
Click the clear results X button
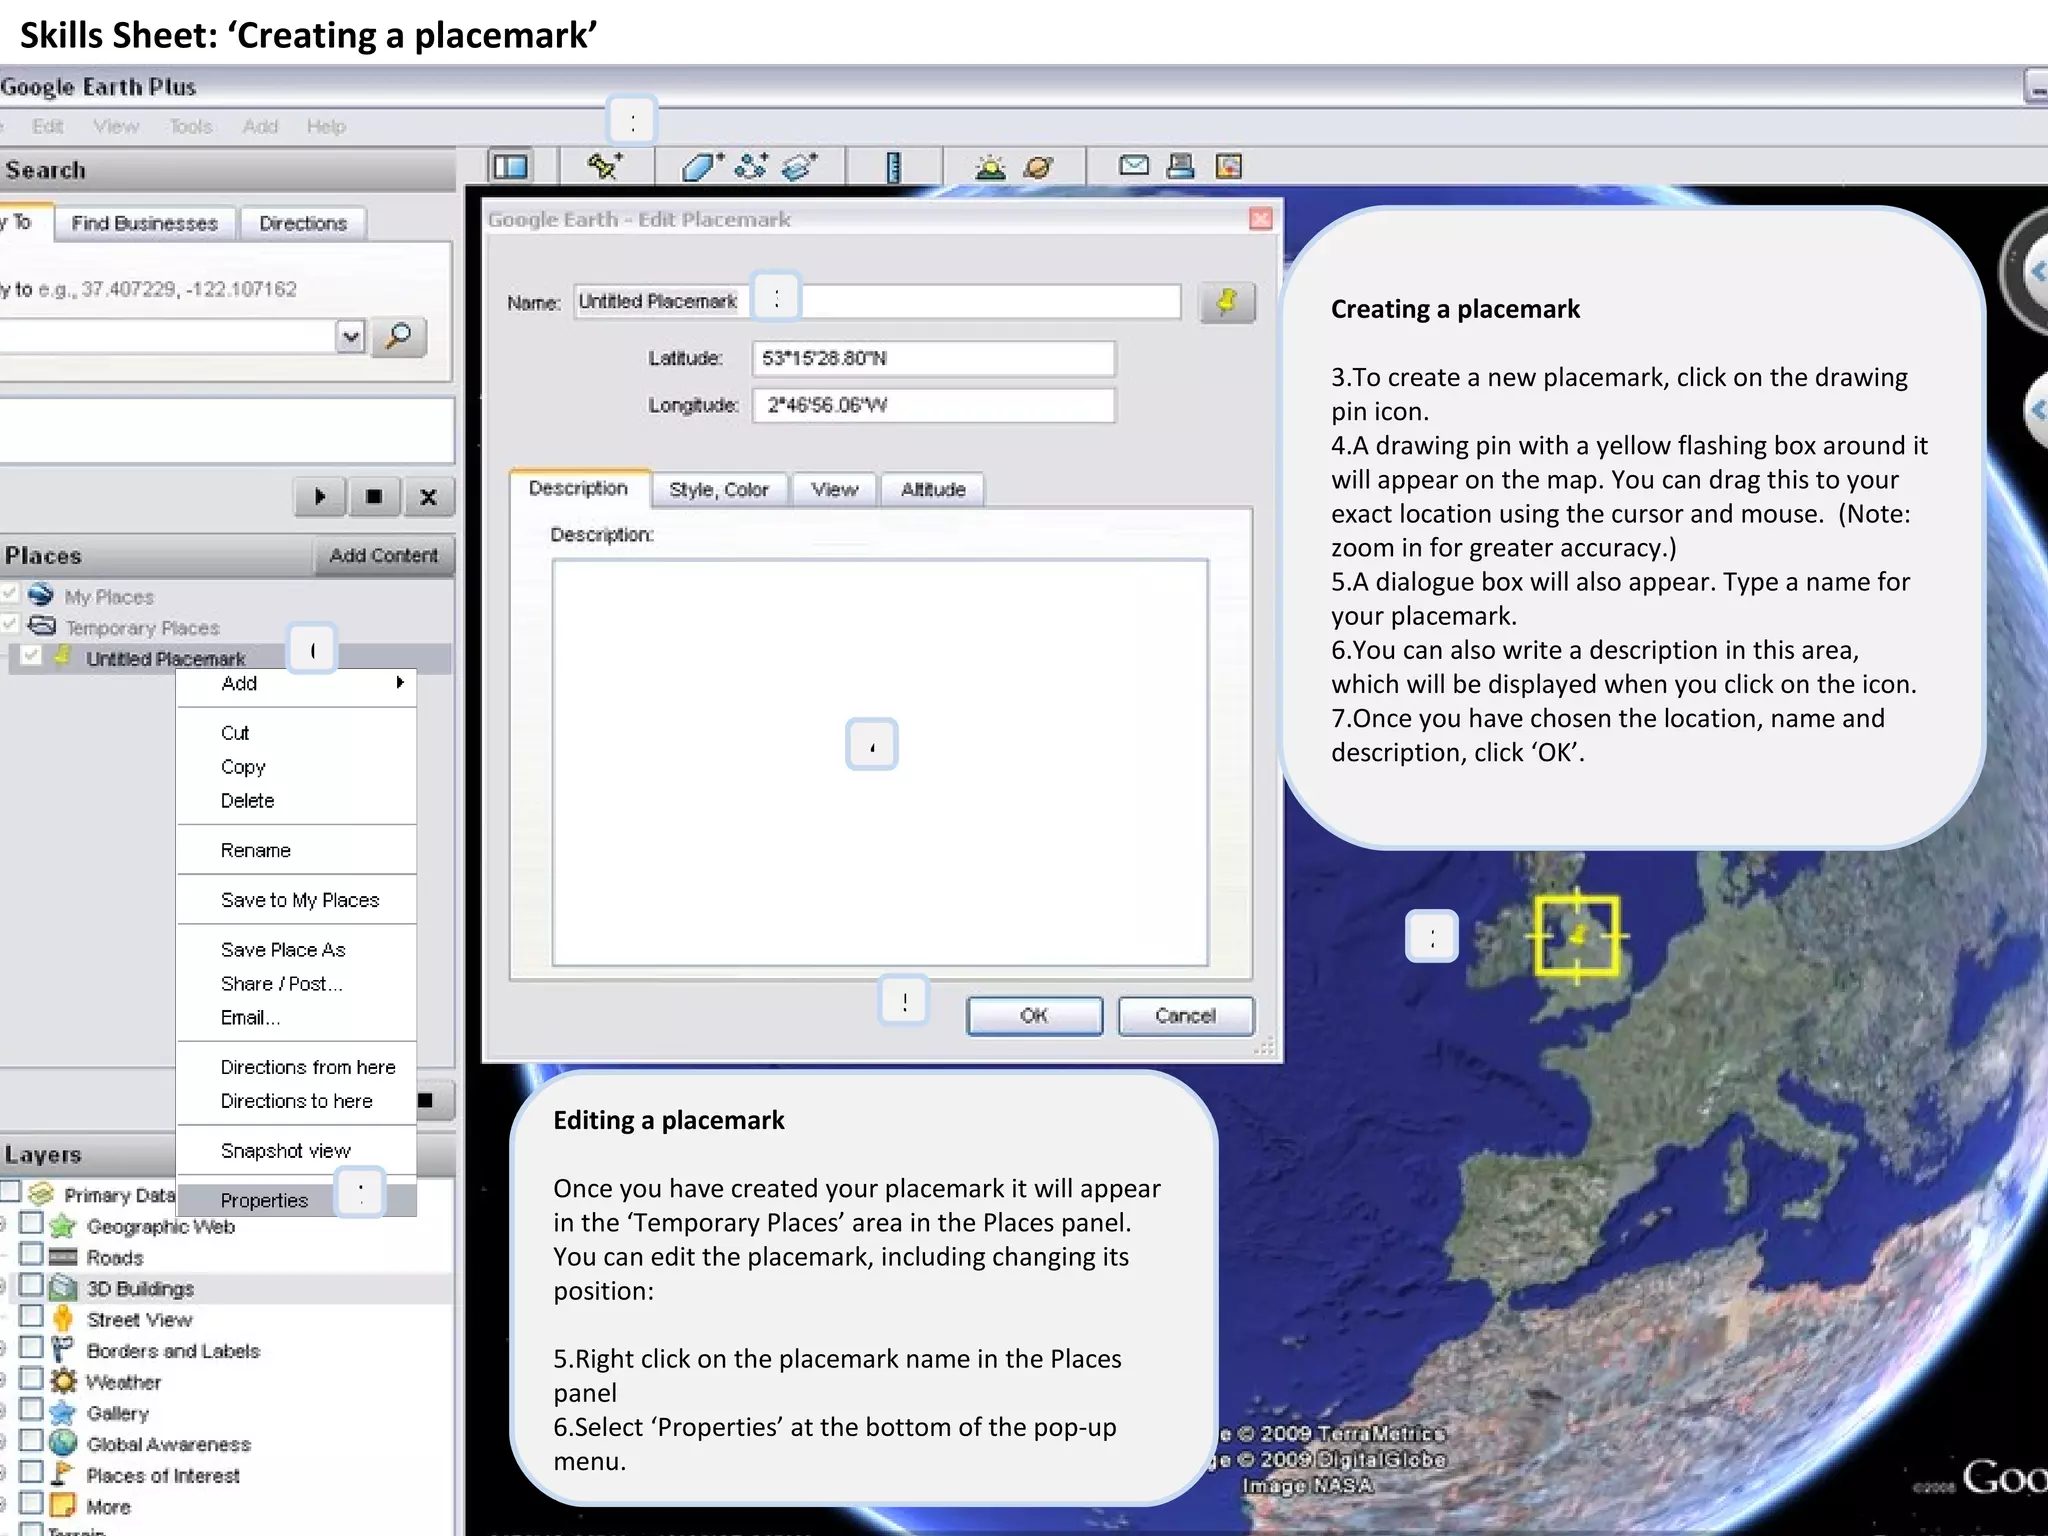(428, 496)
